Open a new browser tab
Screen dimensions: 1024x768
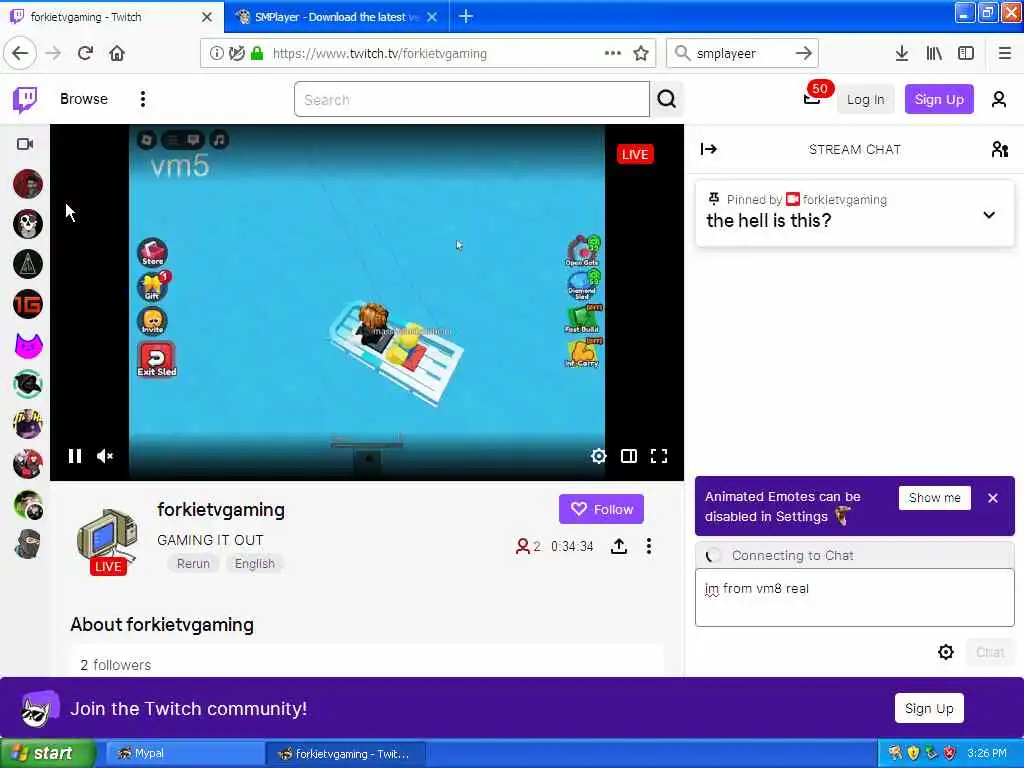(x=466, y=16)
